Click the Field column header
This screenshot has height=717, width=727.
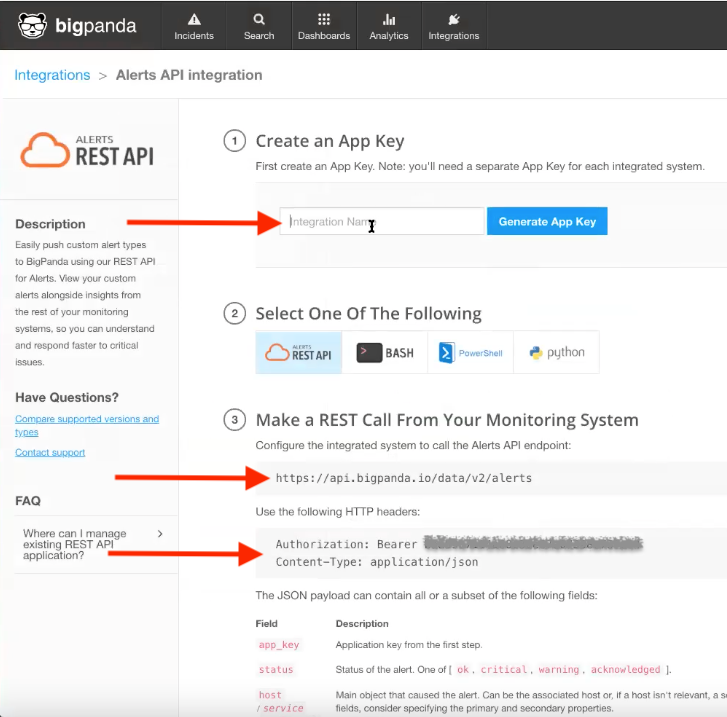click(x=267, y=624)
